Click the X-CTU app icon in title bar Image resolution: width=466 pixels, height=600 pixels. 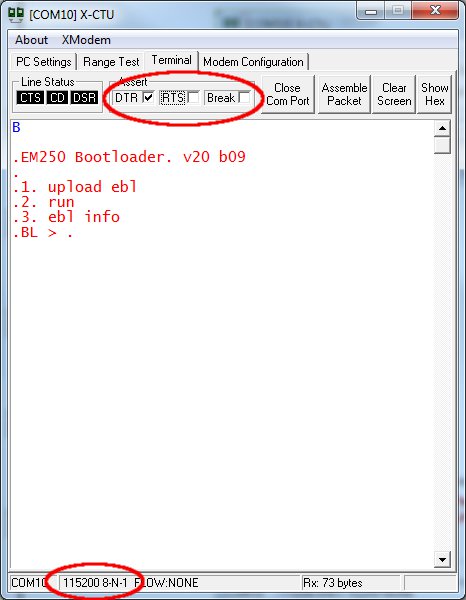pyautogui.click(x=16, y=14)
